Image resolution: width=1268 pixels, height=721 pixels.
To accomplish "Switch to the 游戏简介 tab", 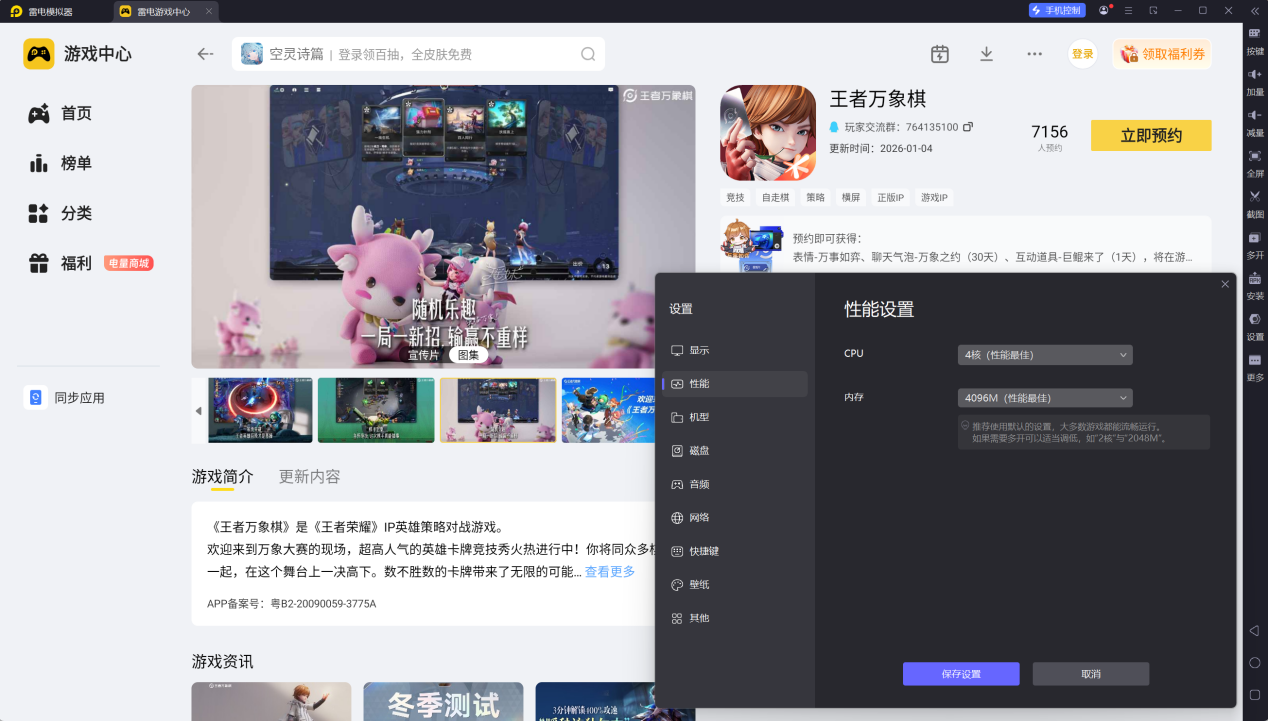I will pyautogui.click(x=223, y=476).
